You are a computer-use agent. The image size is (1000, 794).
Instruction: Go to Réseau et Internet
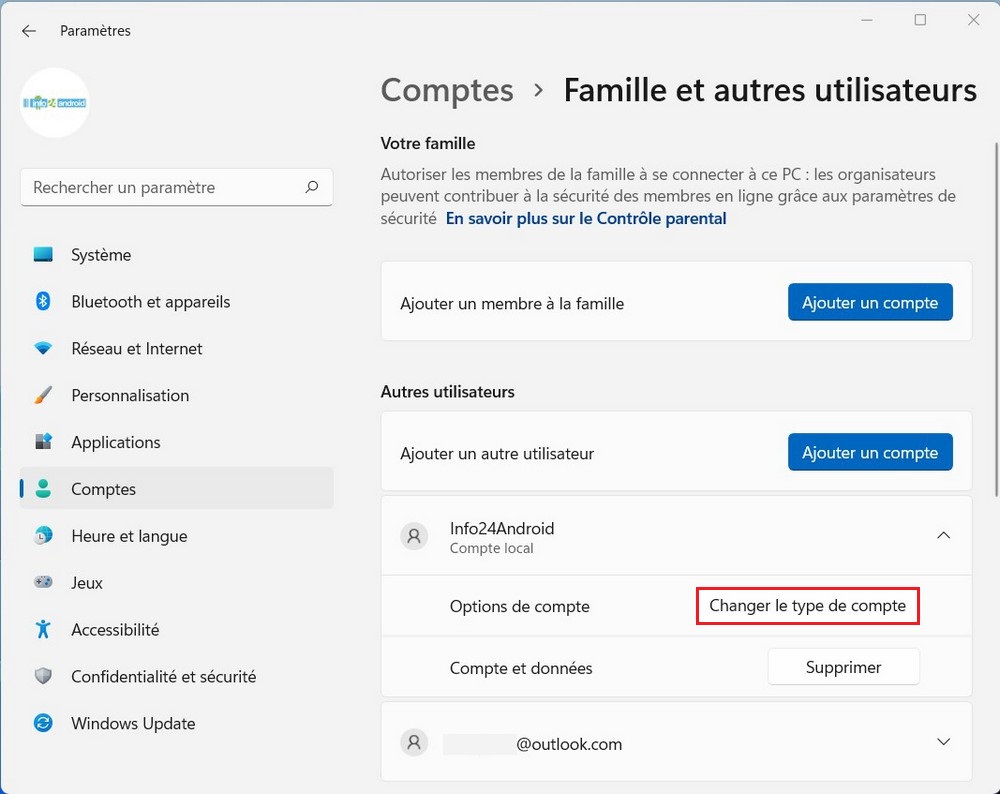(177, 348)
